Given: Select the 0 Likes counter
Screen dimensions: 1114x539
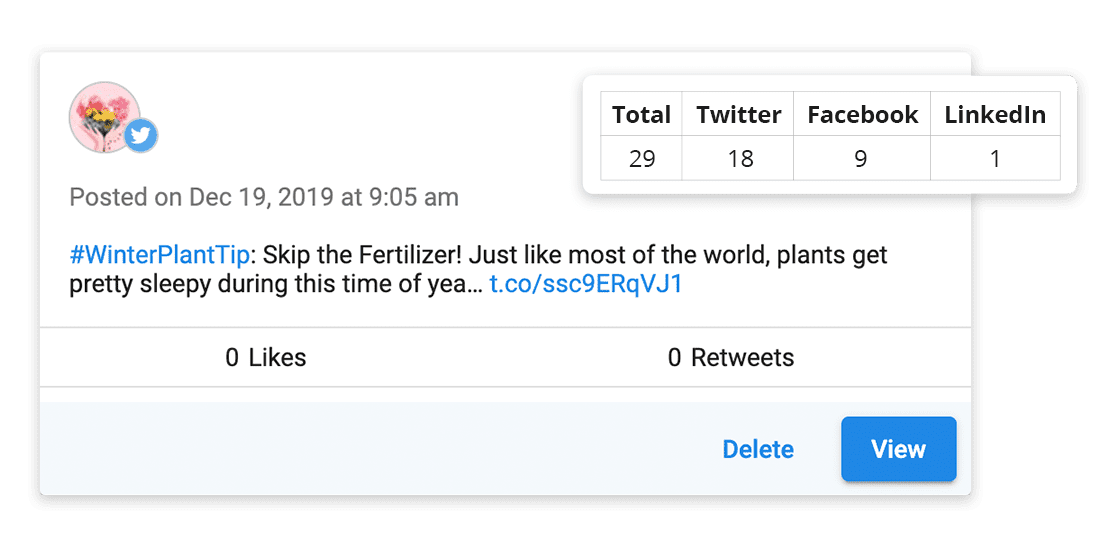Looking at the screenshot, I should point(266,357).
